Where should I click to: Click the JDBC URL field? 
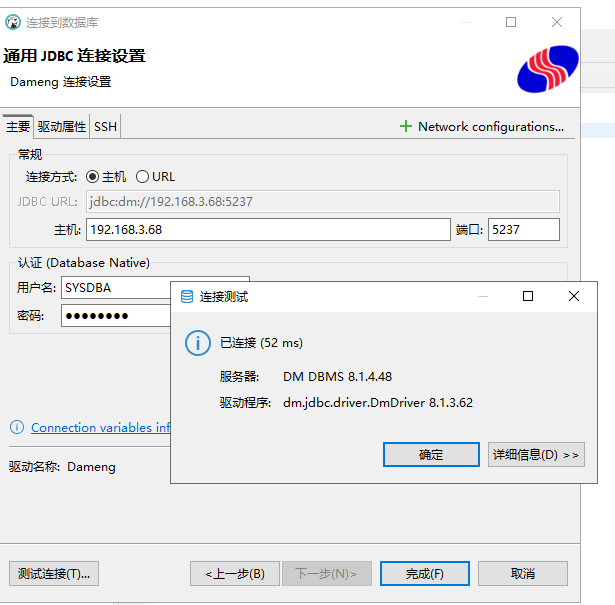[323, 202]
